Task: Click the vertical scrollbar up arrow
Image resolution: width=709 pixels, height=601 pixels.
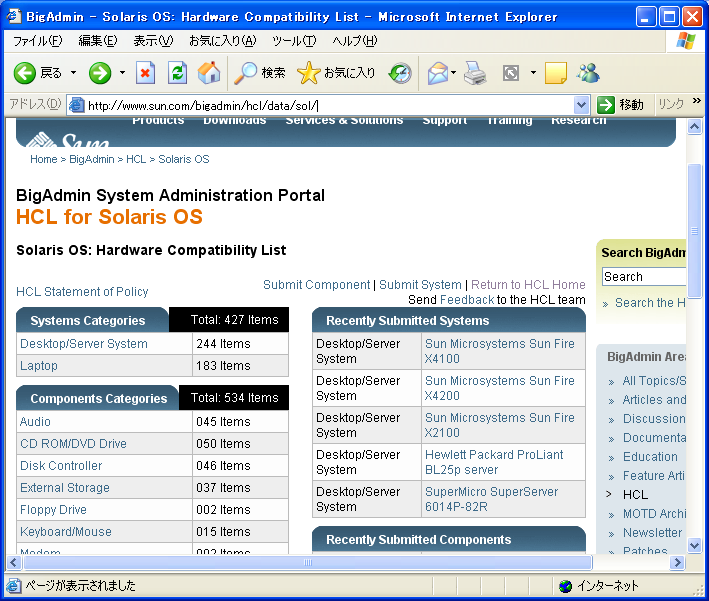Action: pos(695,127)
